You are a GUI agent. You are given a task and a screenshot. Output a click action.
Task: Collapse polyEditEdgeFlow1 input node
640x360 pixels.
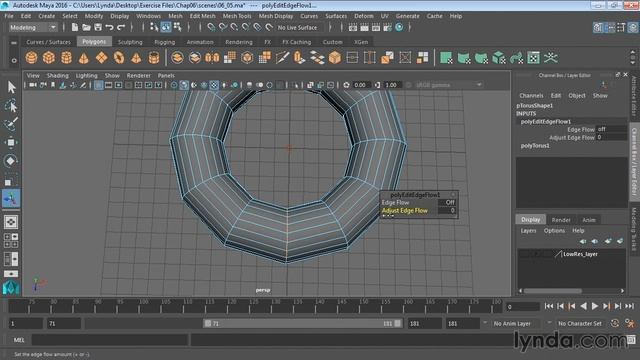546,122
